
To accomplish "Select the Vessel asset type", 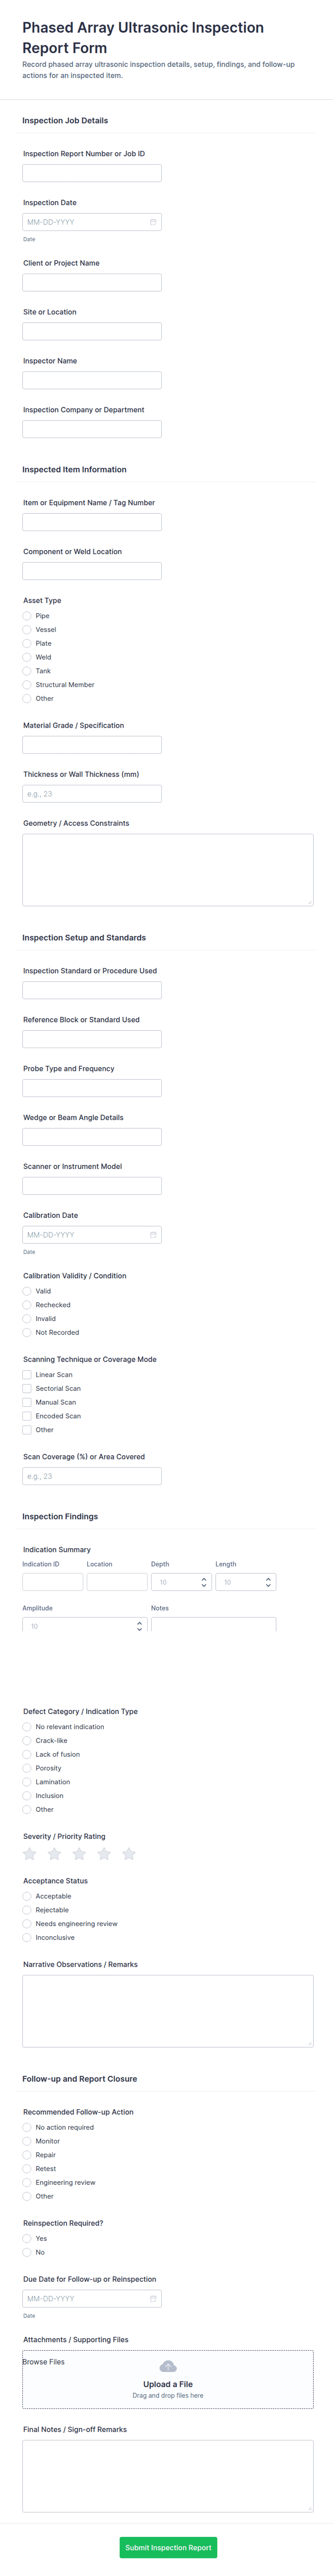I will 27,630.
